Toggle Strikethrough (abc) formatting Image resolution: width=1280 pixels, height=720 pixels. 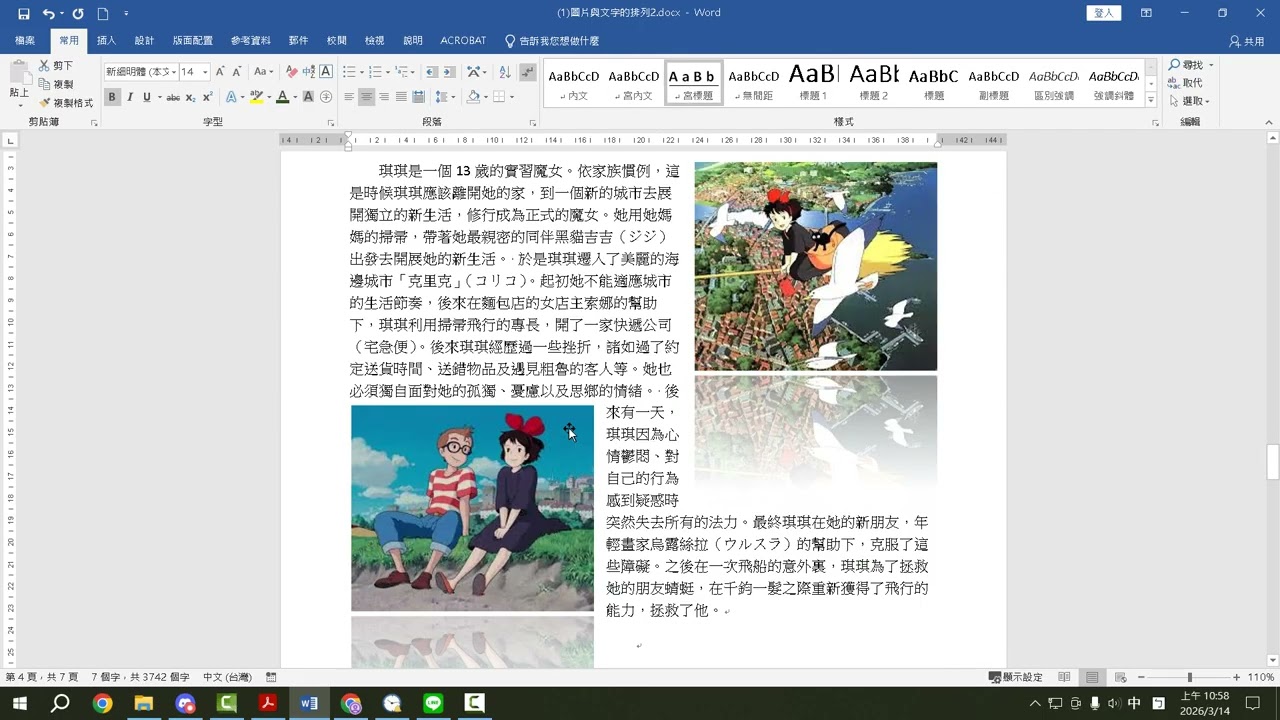(173, 97)
